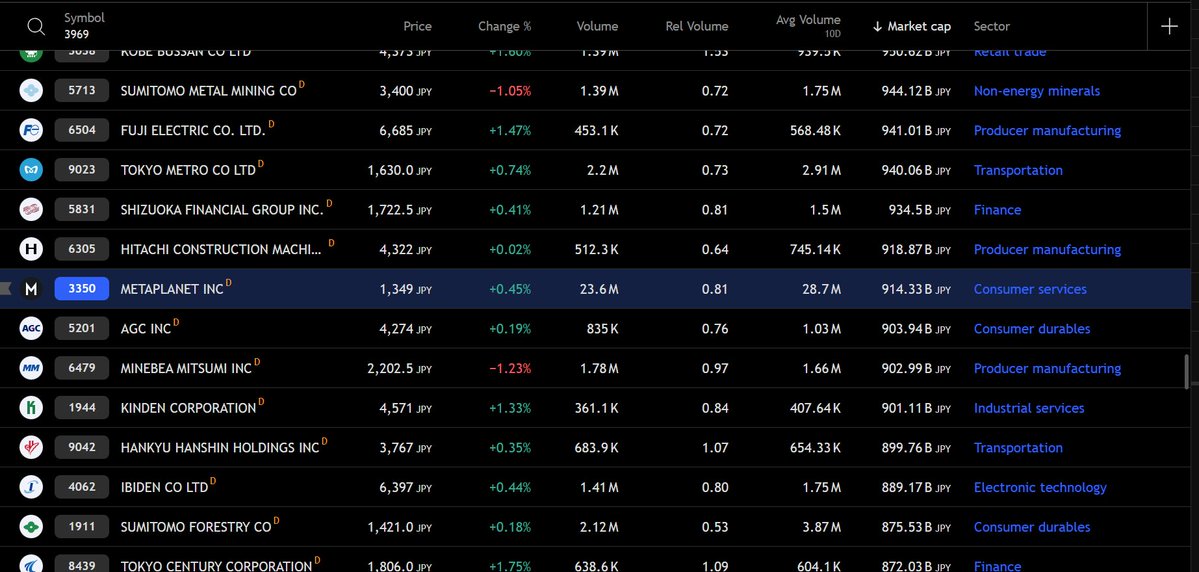Sort by Rel Volume column header

697,26
